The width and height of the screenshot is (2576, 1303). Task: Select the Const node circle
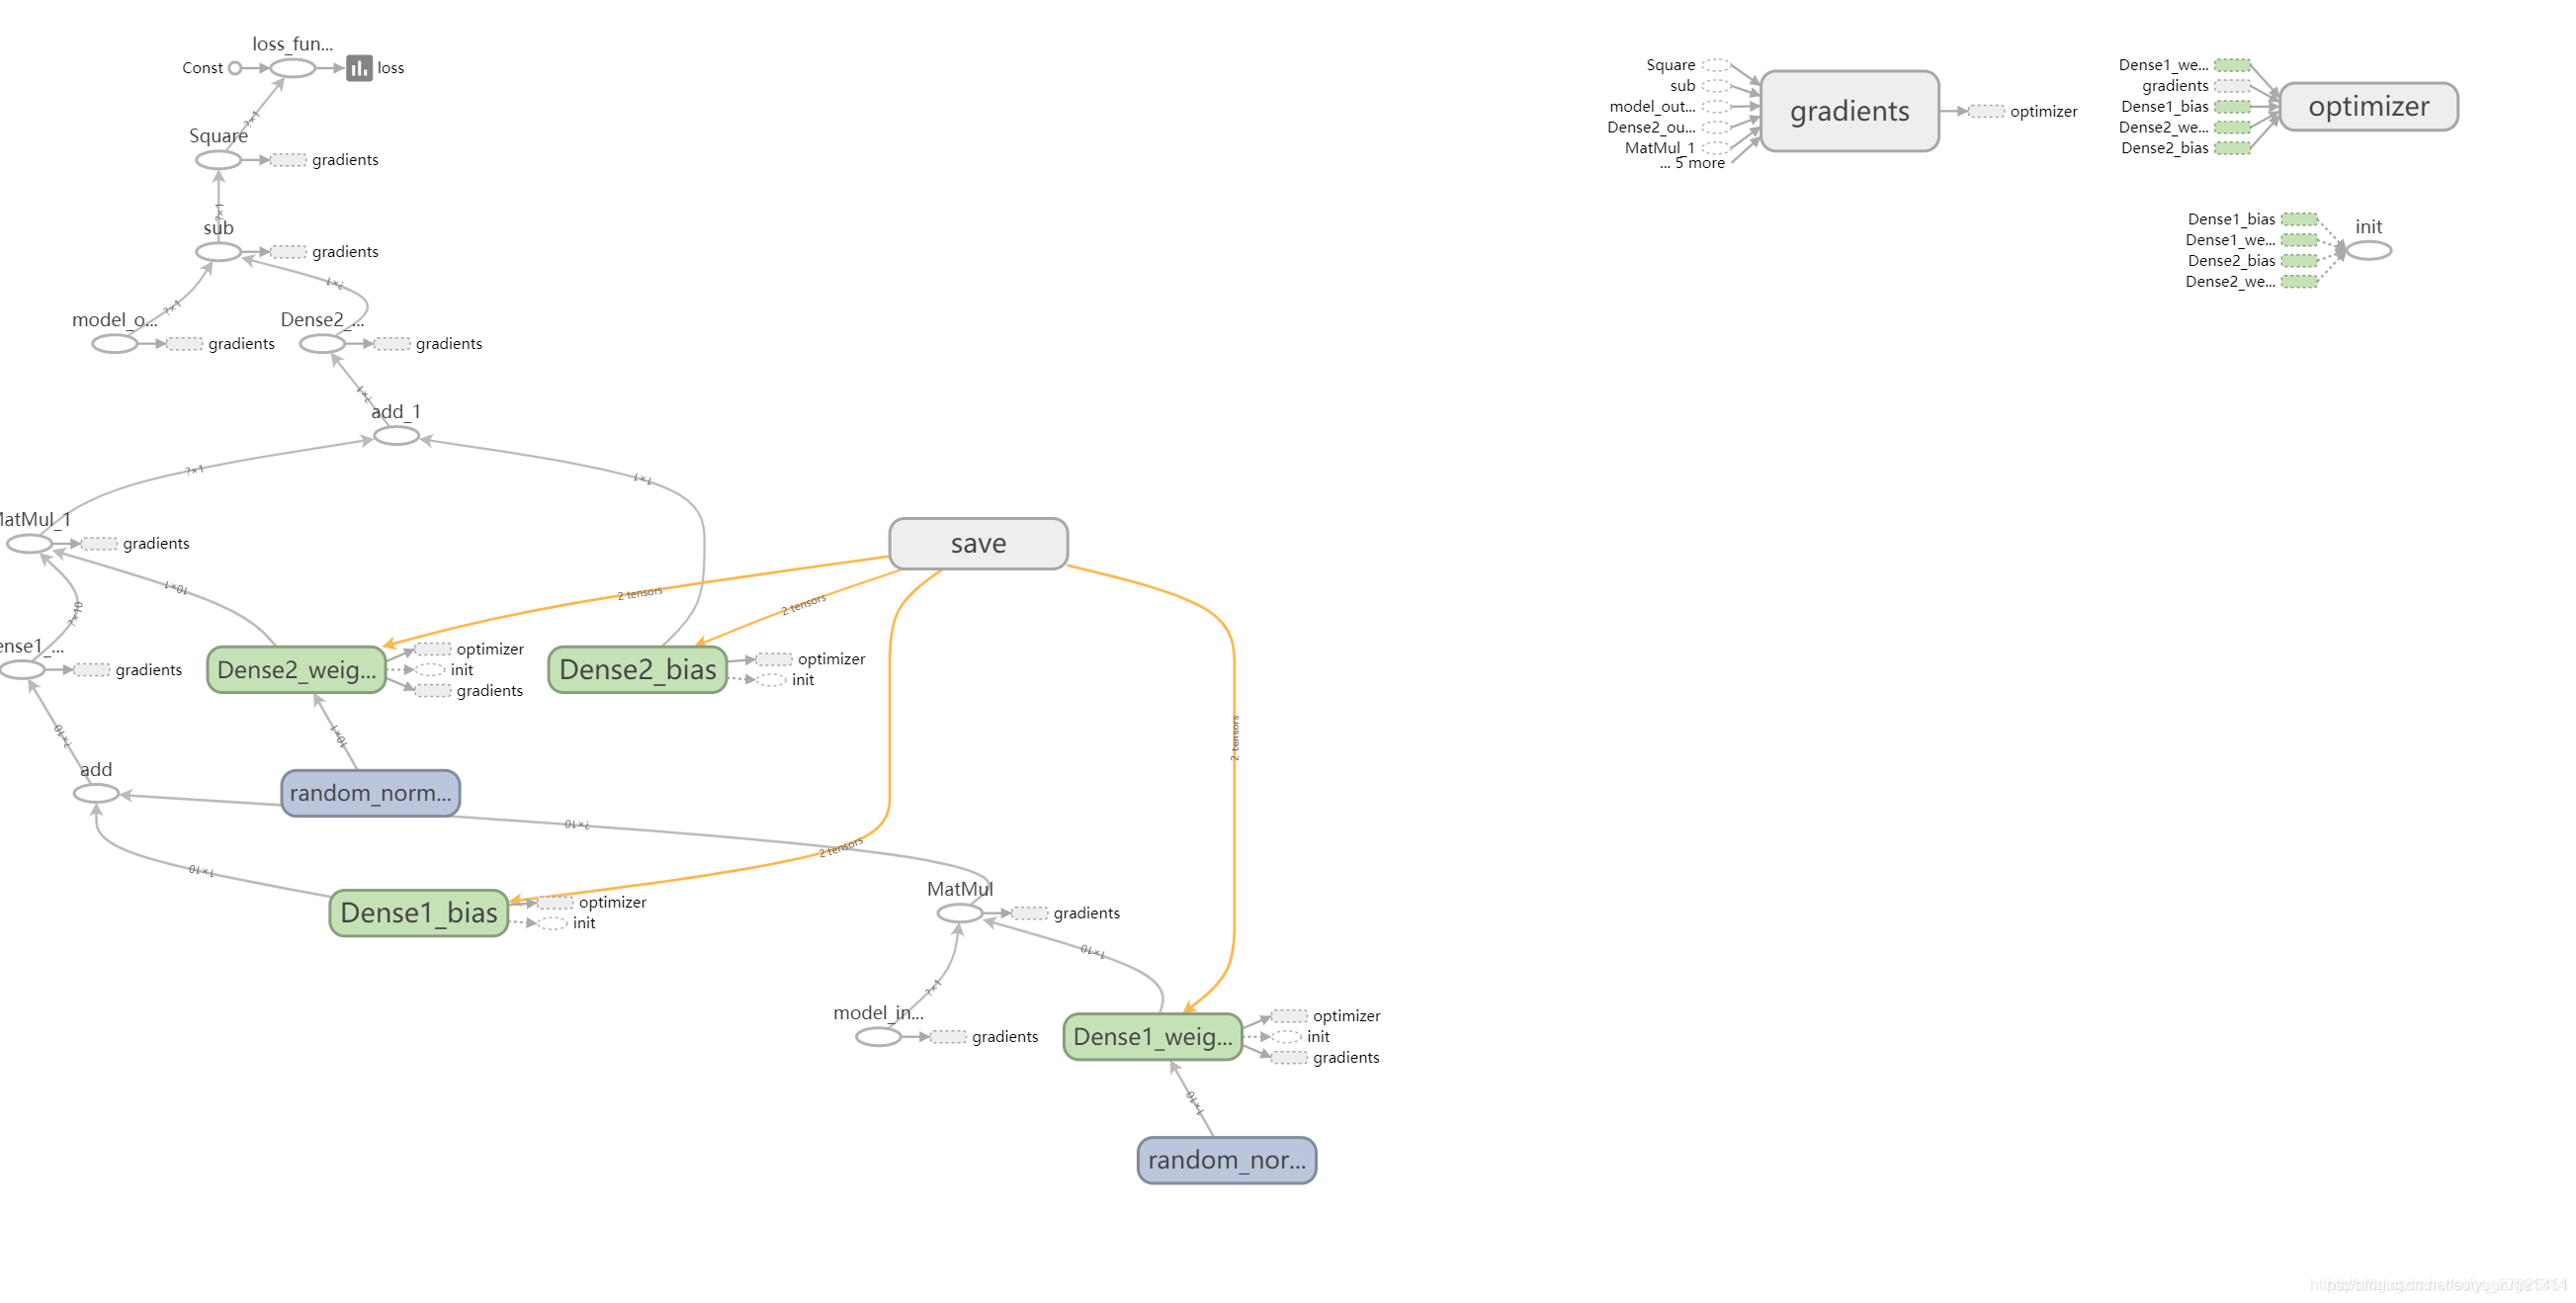[x=235, y=68]
